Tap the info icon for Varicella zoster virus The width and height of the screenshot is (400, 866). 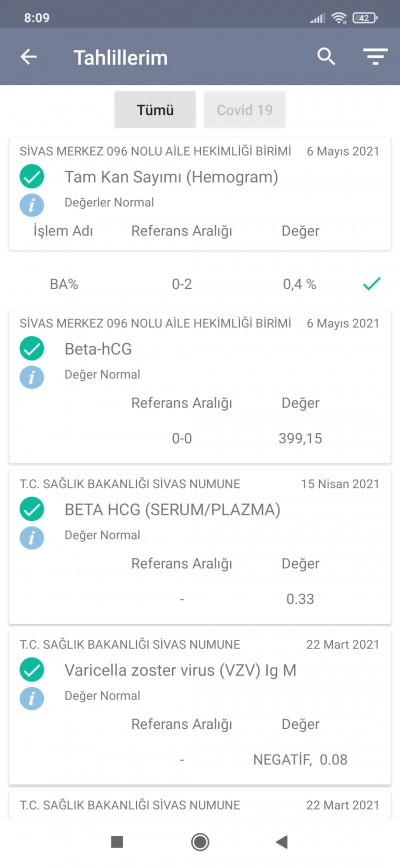pos(31,698)
